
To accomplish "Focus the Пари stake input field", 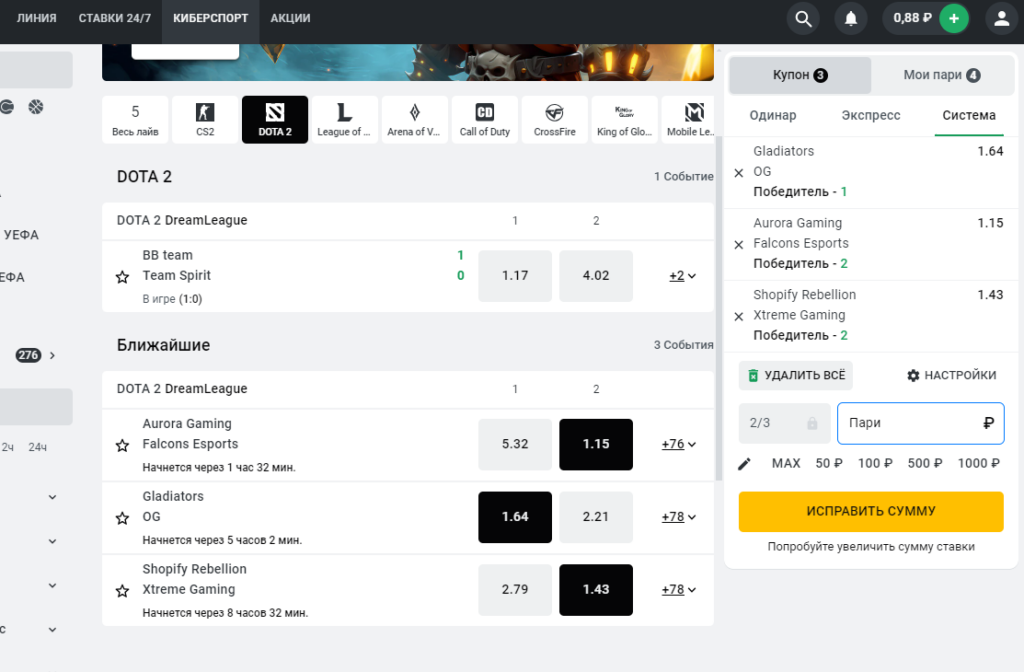I will pos(920,423).
